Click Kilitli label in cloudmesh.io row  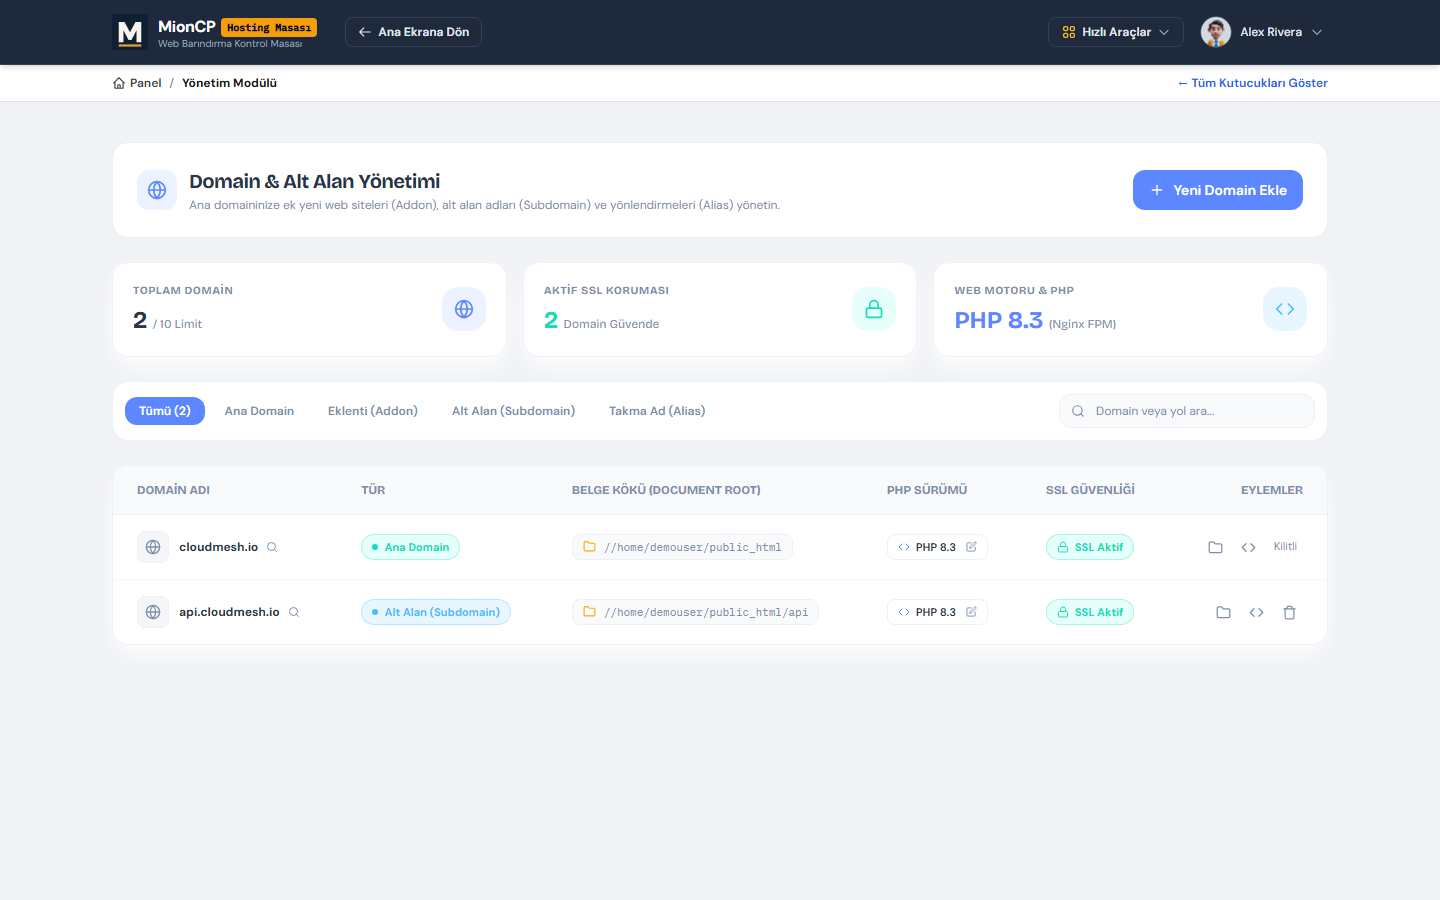click(1285, 547)
